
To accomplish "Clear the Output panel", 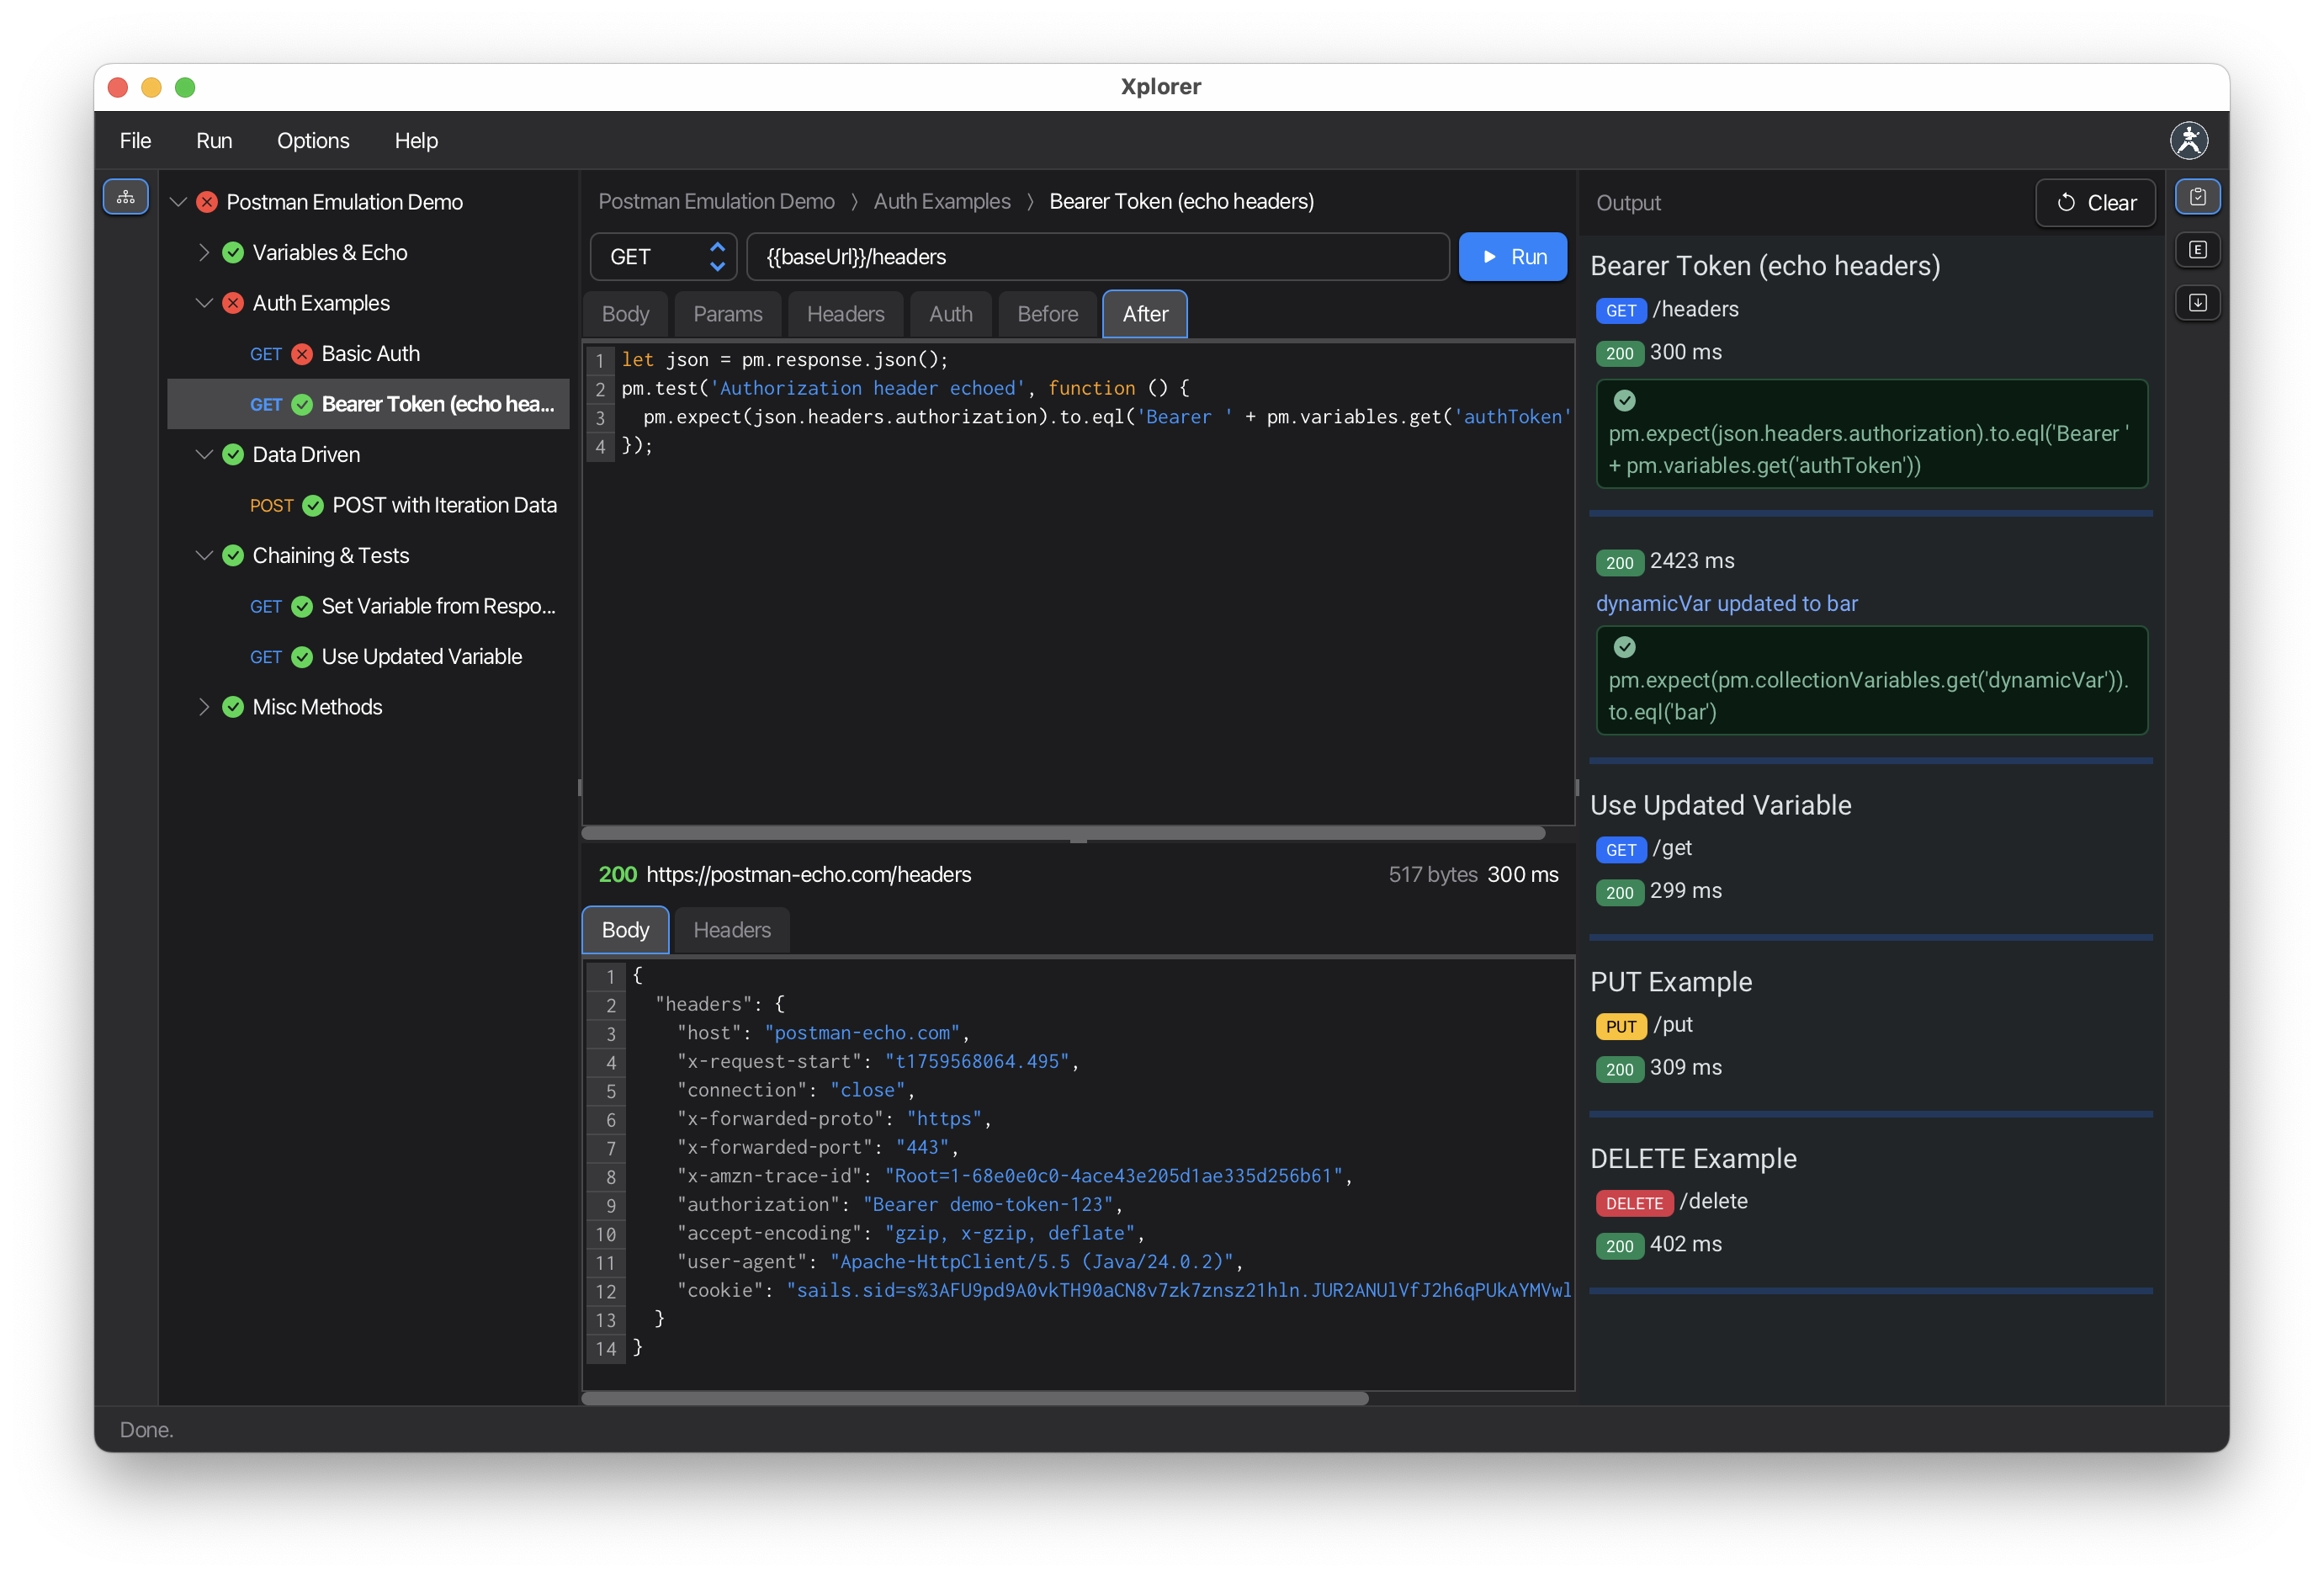I will click(x=2095, y=202).
